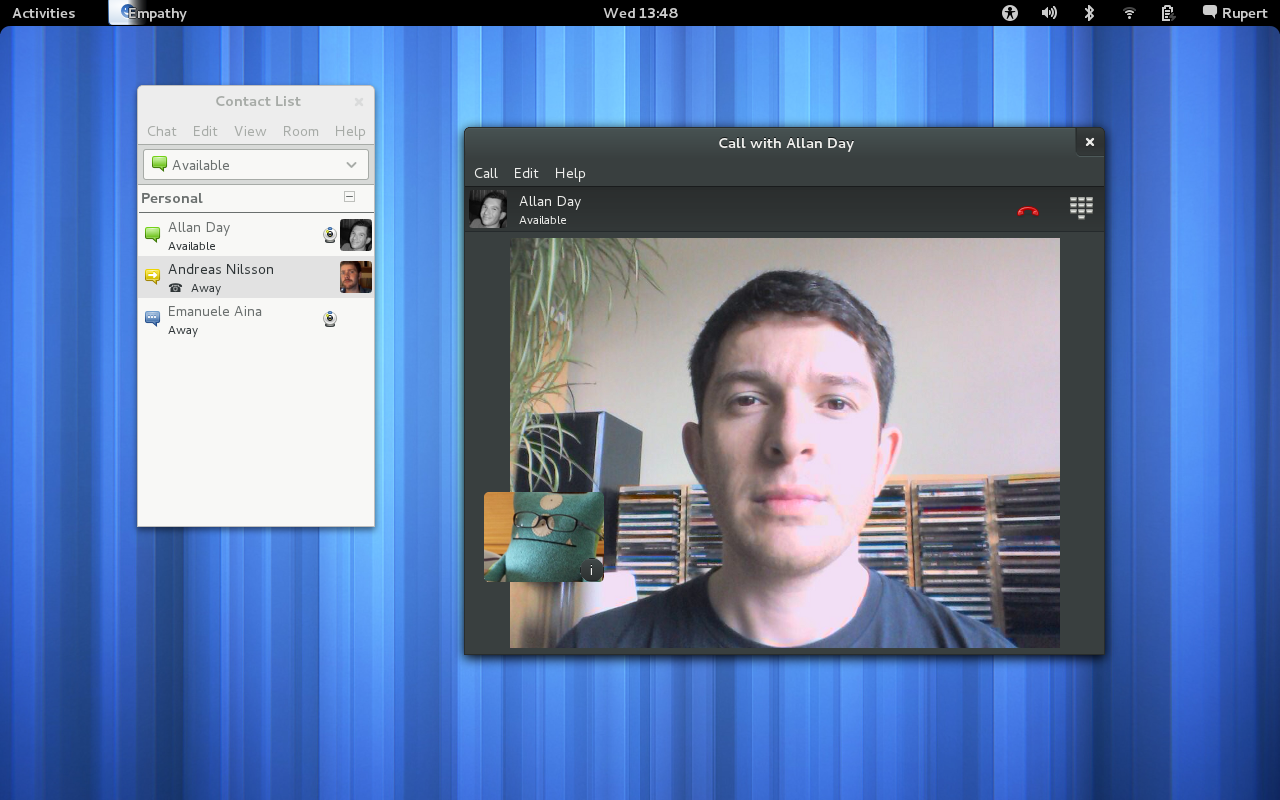The width and height of the screenshot is (1280, 800).
Task: Click the webcam icon beside Emanuele Aina
Action: tap(329, 318)
